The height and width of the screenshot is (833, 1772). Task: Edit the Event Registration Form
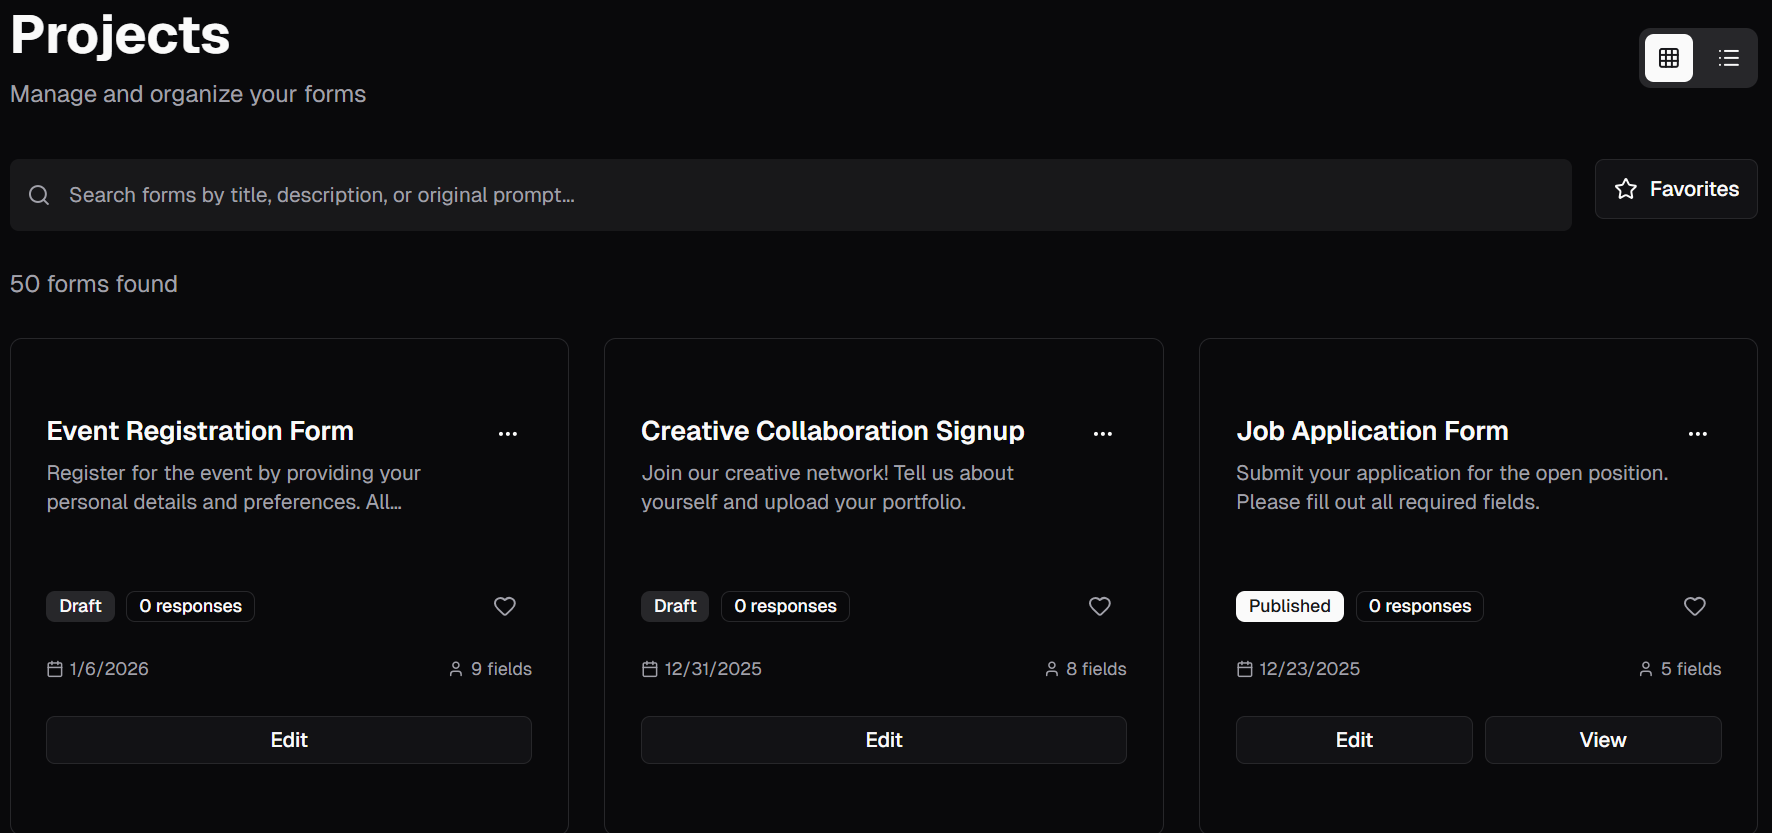pyautogui.click(x=289, y=740)
